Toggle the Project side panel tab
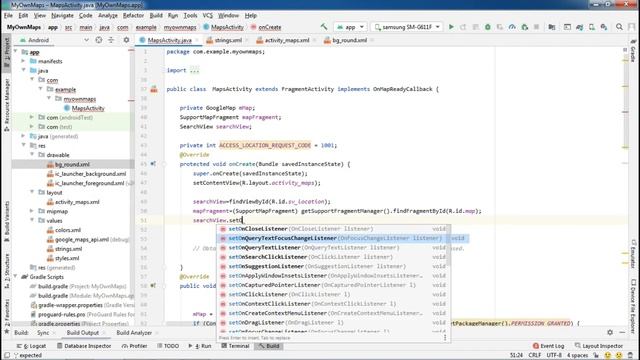The image size is (640, 360). pos(7,52)
